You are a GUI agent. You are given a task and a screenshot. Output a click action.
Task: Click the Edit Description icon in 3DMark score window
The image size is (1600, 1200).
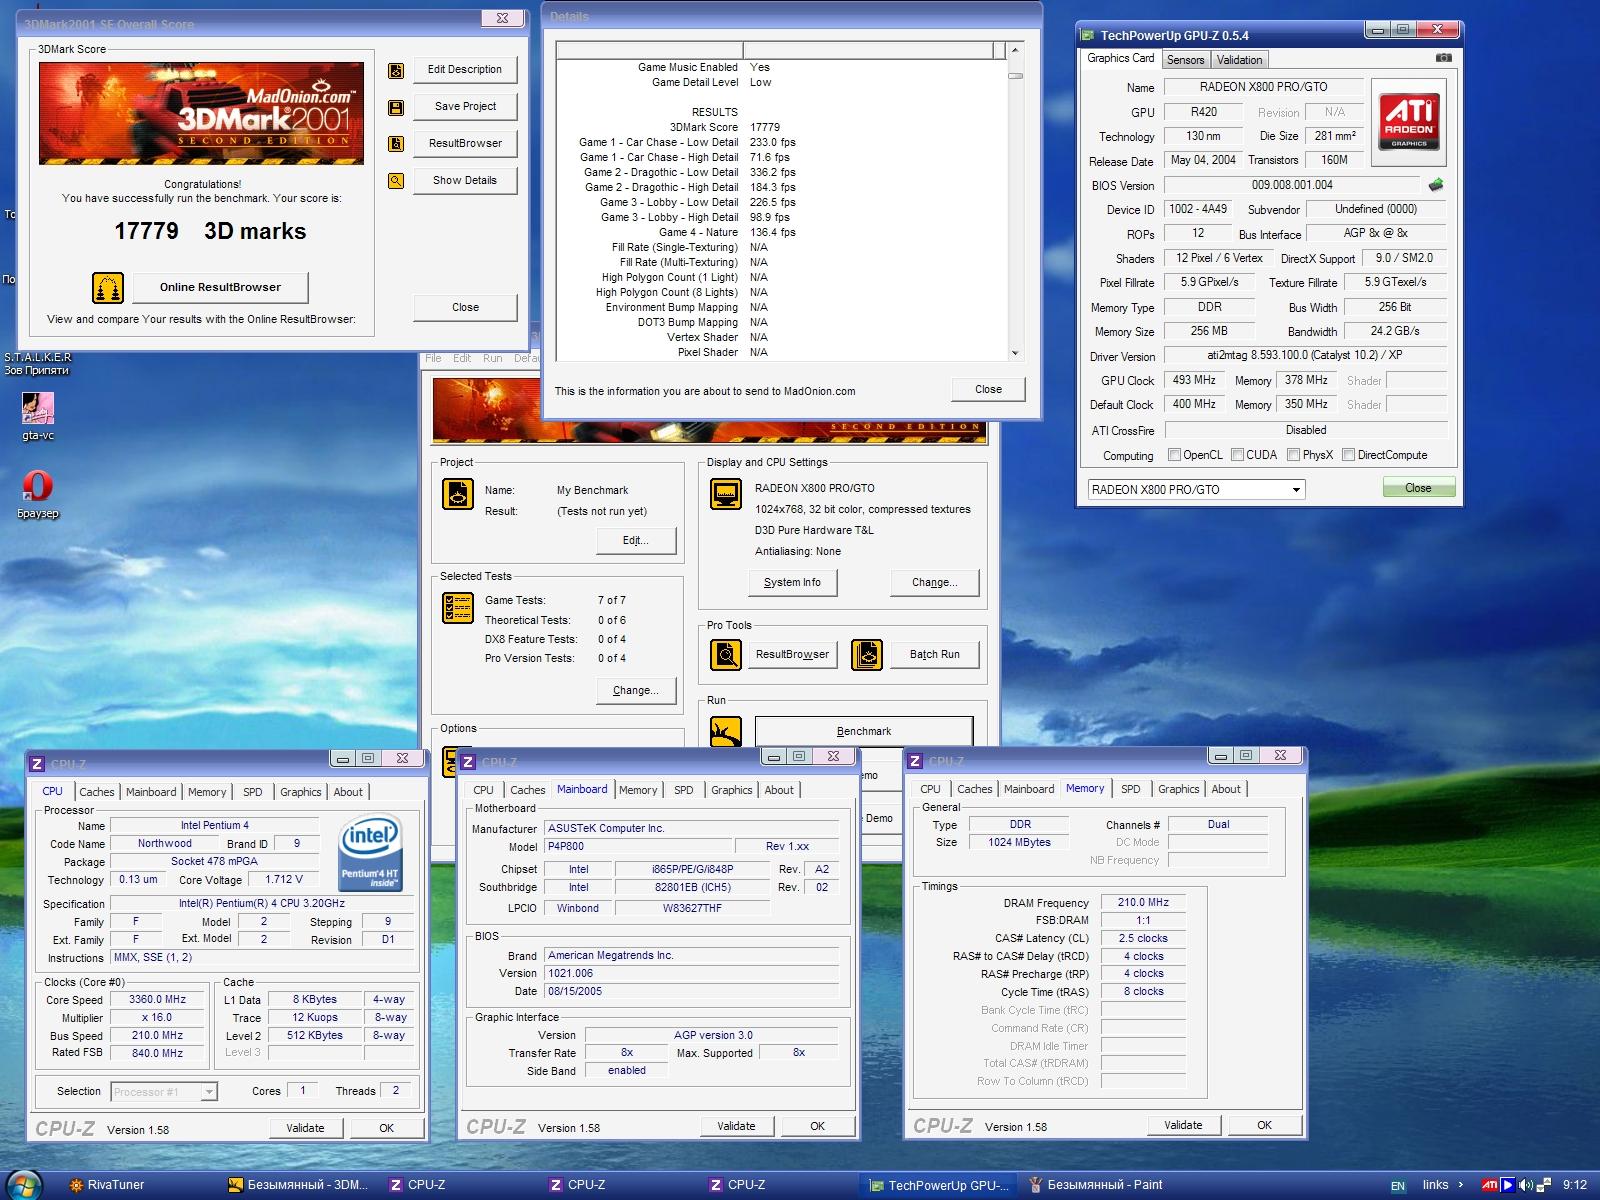(396, 70)
